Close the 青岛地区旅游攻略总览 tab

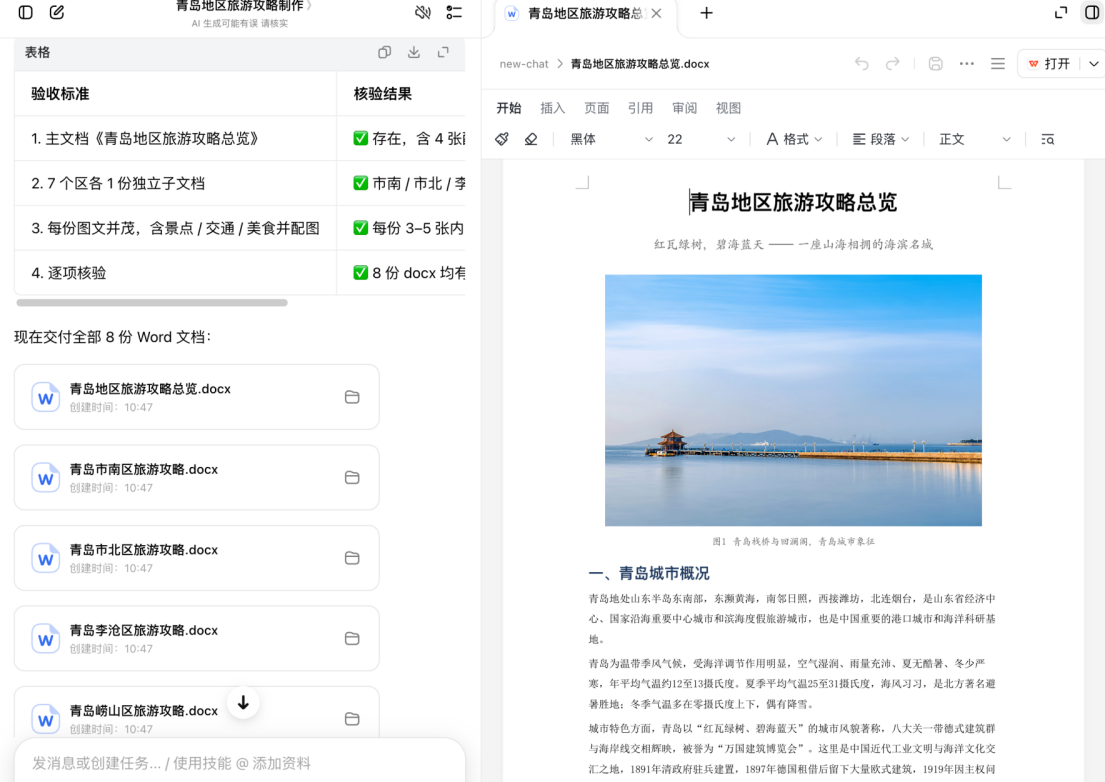656,13
